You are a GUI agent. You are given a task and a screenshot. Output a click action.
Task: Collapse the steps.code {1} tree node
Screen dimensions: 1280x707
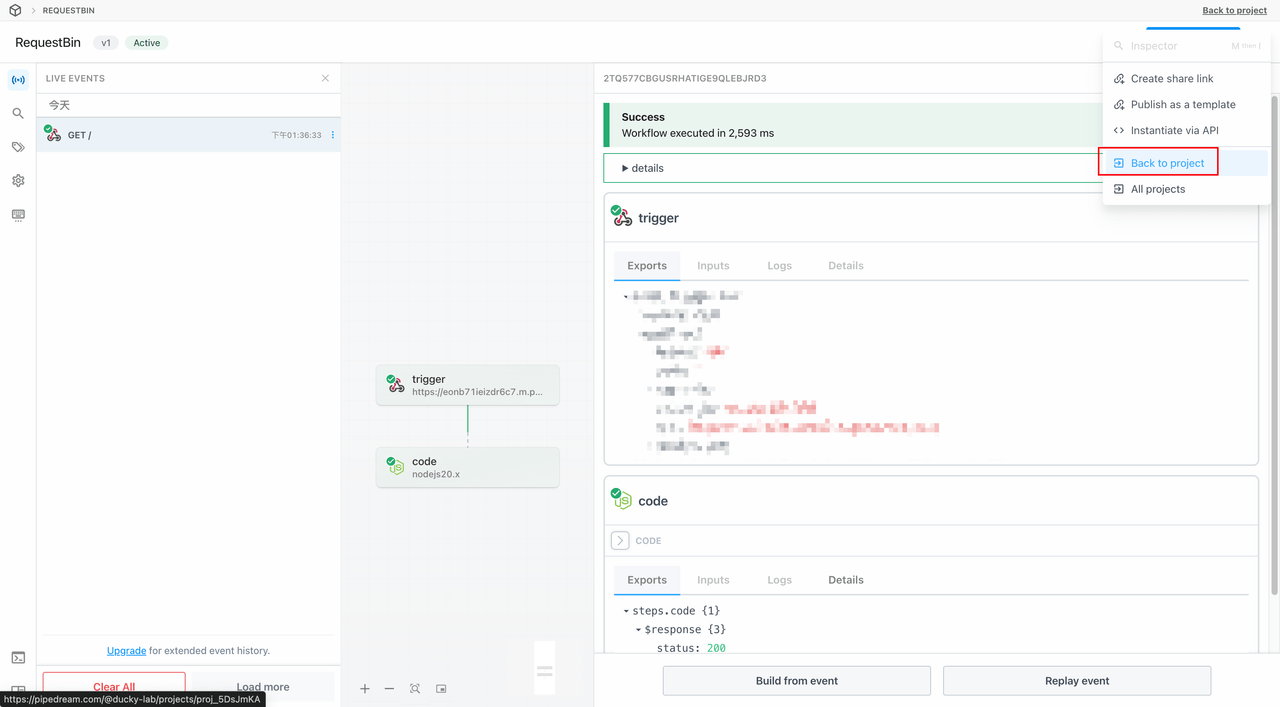[626, 611]
